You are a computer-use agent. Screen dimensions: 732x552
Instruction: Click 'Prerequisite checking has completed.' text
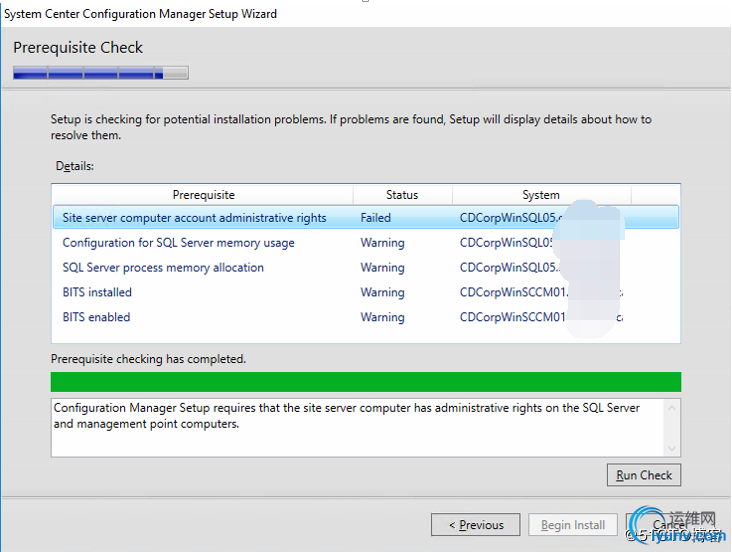(x=148, y=359)
